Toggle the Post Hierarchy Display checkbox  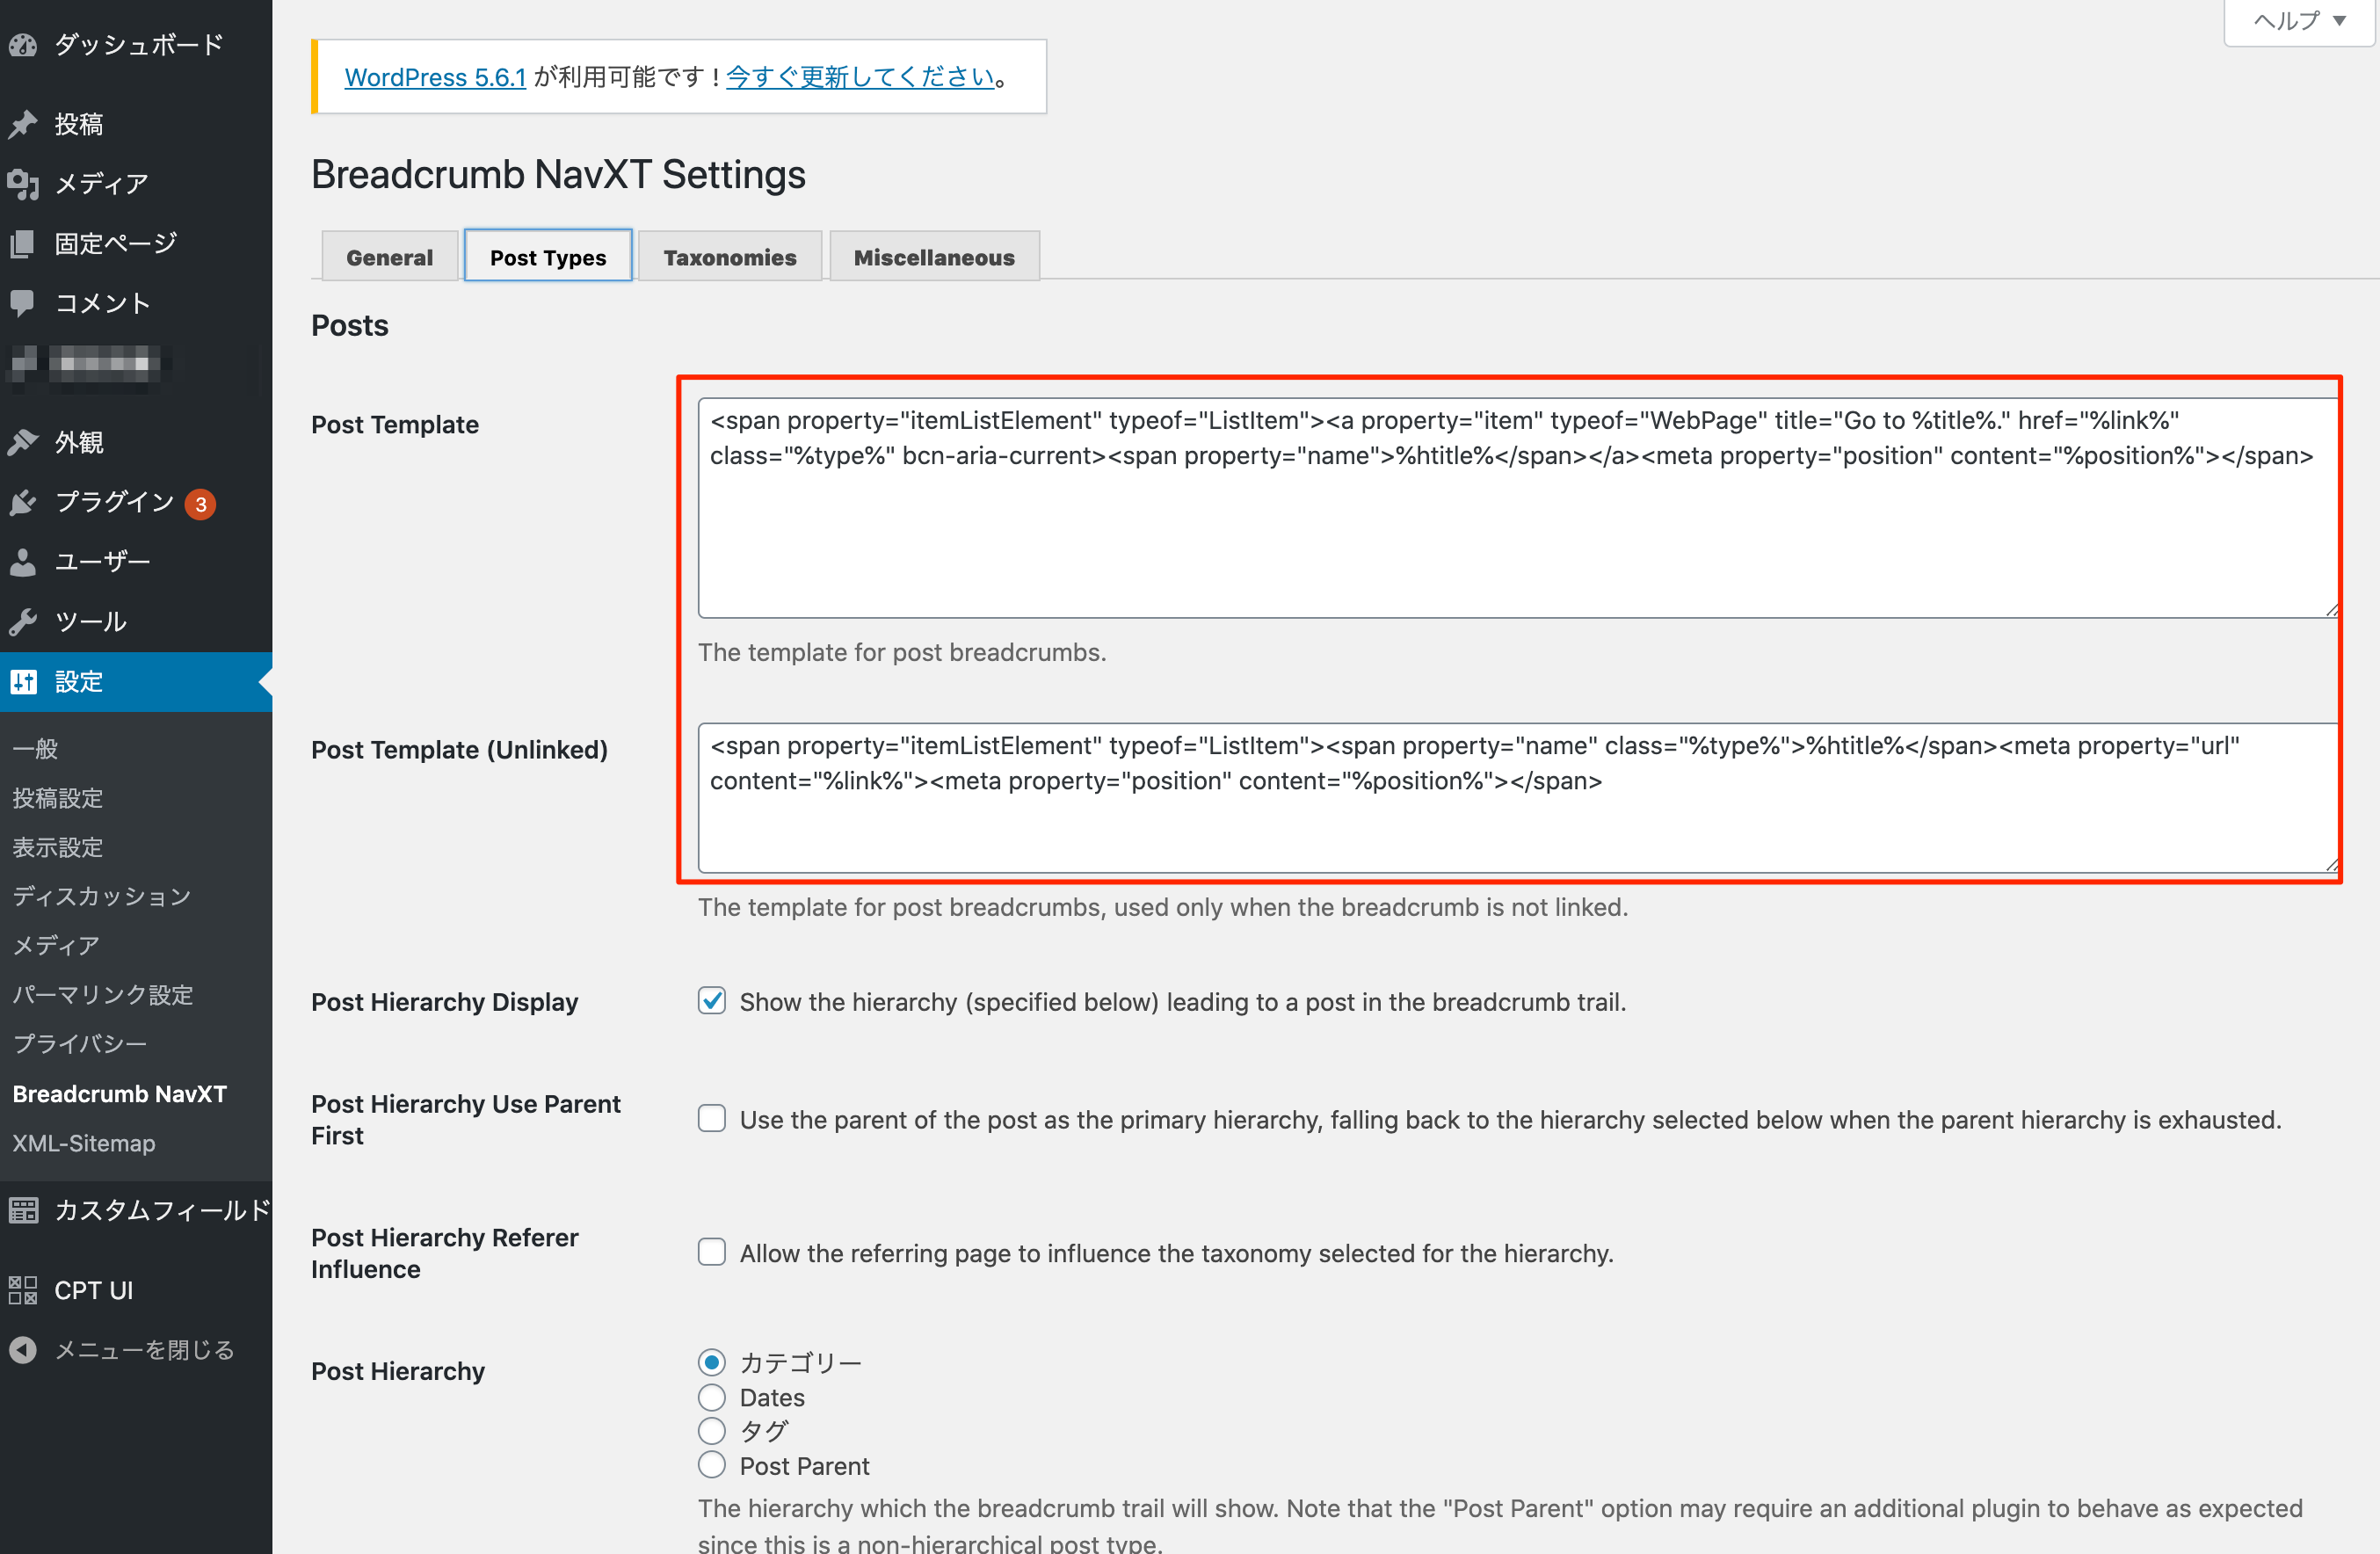click(x=712, y=1001)
